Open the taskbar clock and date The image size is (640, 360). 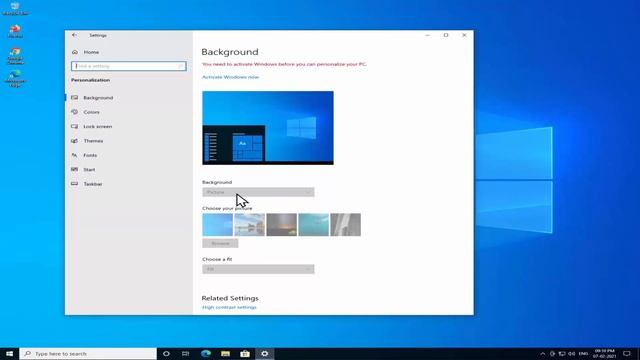[604, 354]
